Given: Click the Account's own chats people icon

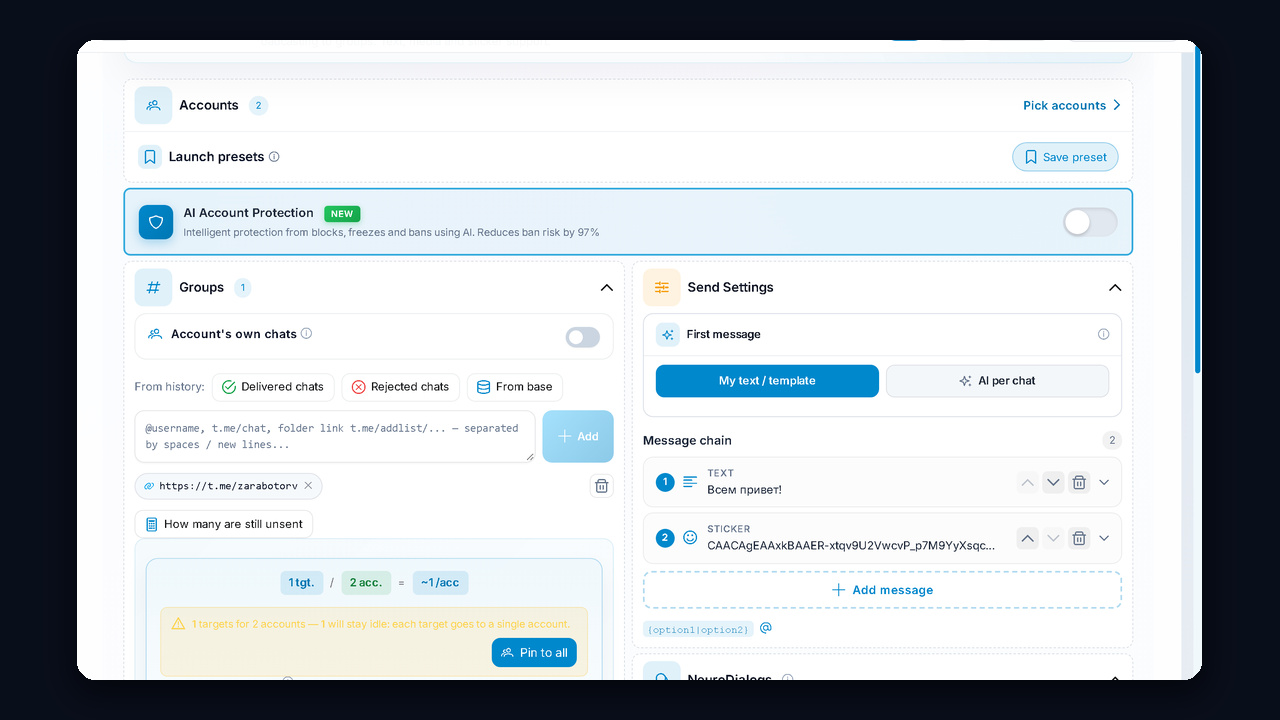Looking at the screenshot, I should (155, 334).
